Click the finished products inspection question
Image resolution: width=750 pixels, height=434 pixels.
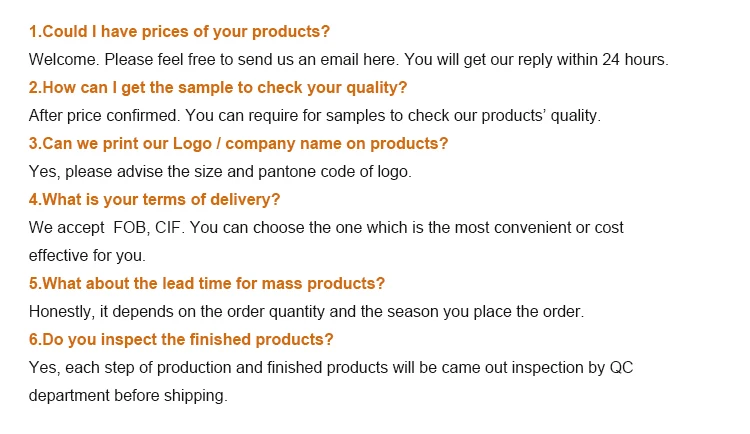[x=181, y=339]
